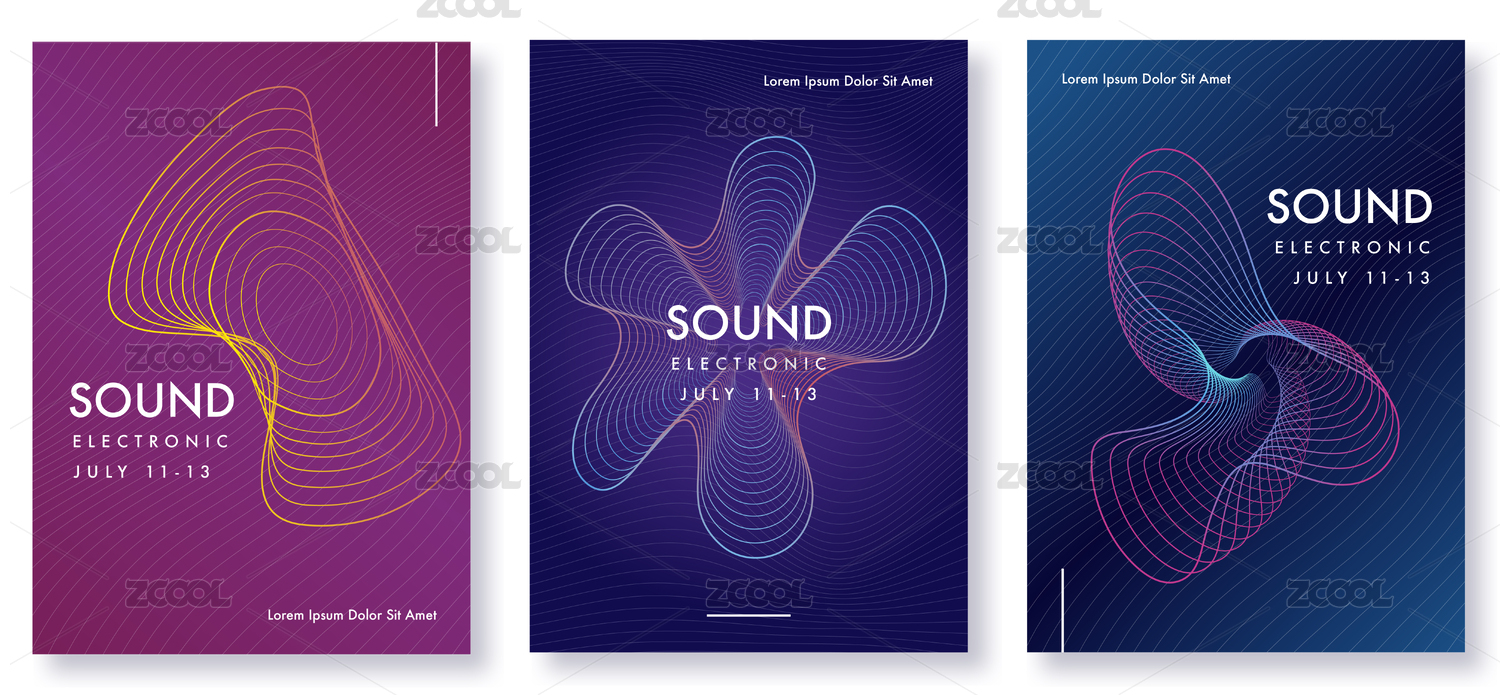Click JULY 11-13 date on blue poster
Viewport: 1500px width, 695px height.
[1362, 278]
